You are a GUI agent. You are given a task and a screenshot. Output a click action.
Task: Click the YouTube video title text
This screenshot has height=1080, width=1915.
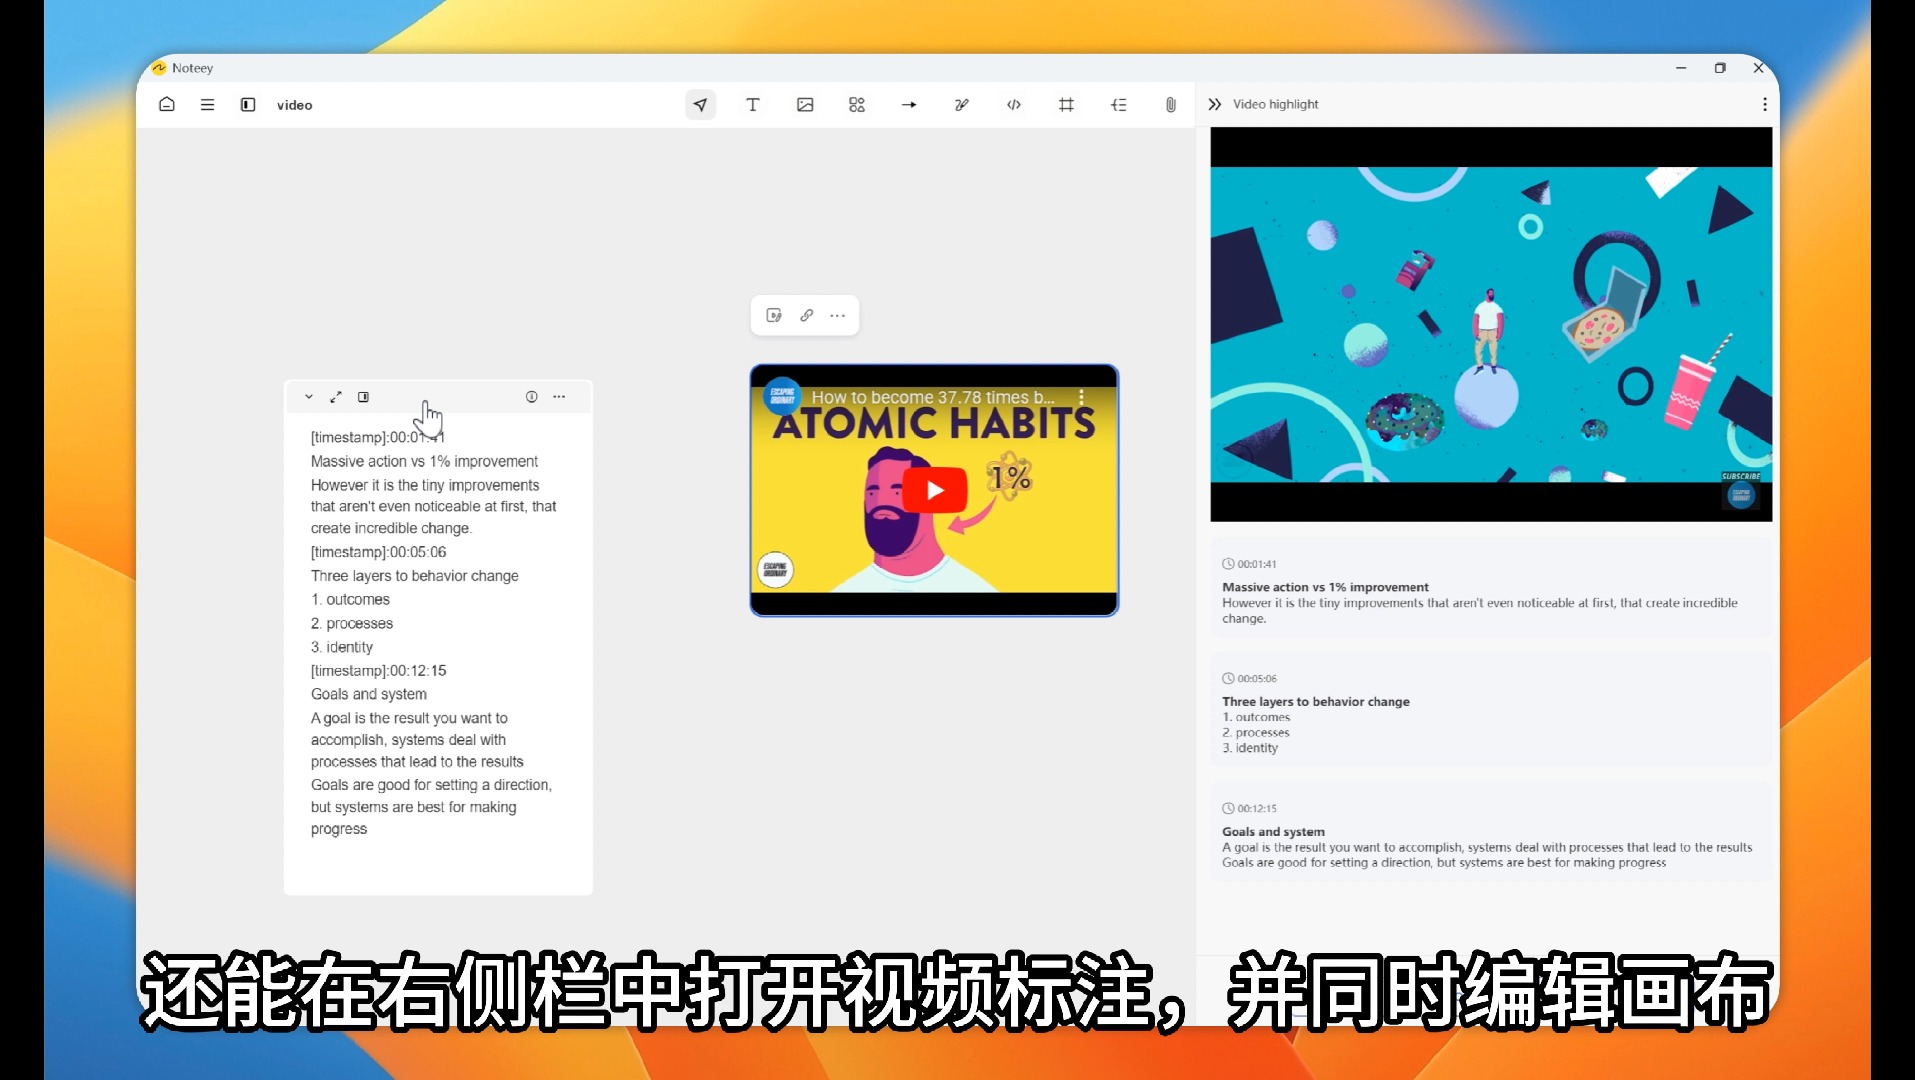932,397
